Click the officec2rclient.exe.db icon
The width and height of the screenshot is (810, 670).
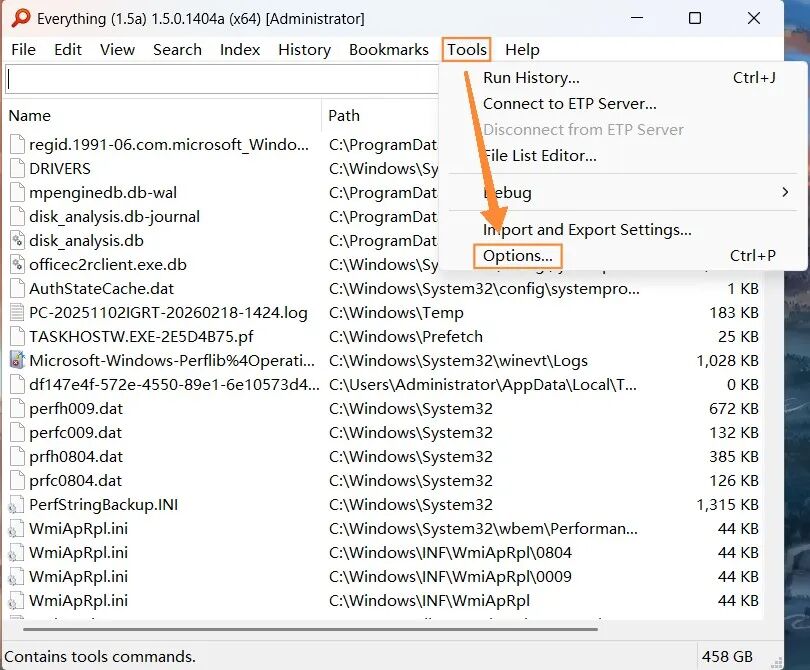[x=17, y=264]
